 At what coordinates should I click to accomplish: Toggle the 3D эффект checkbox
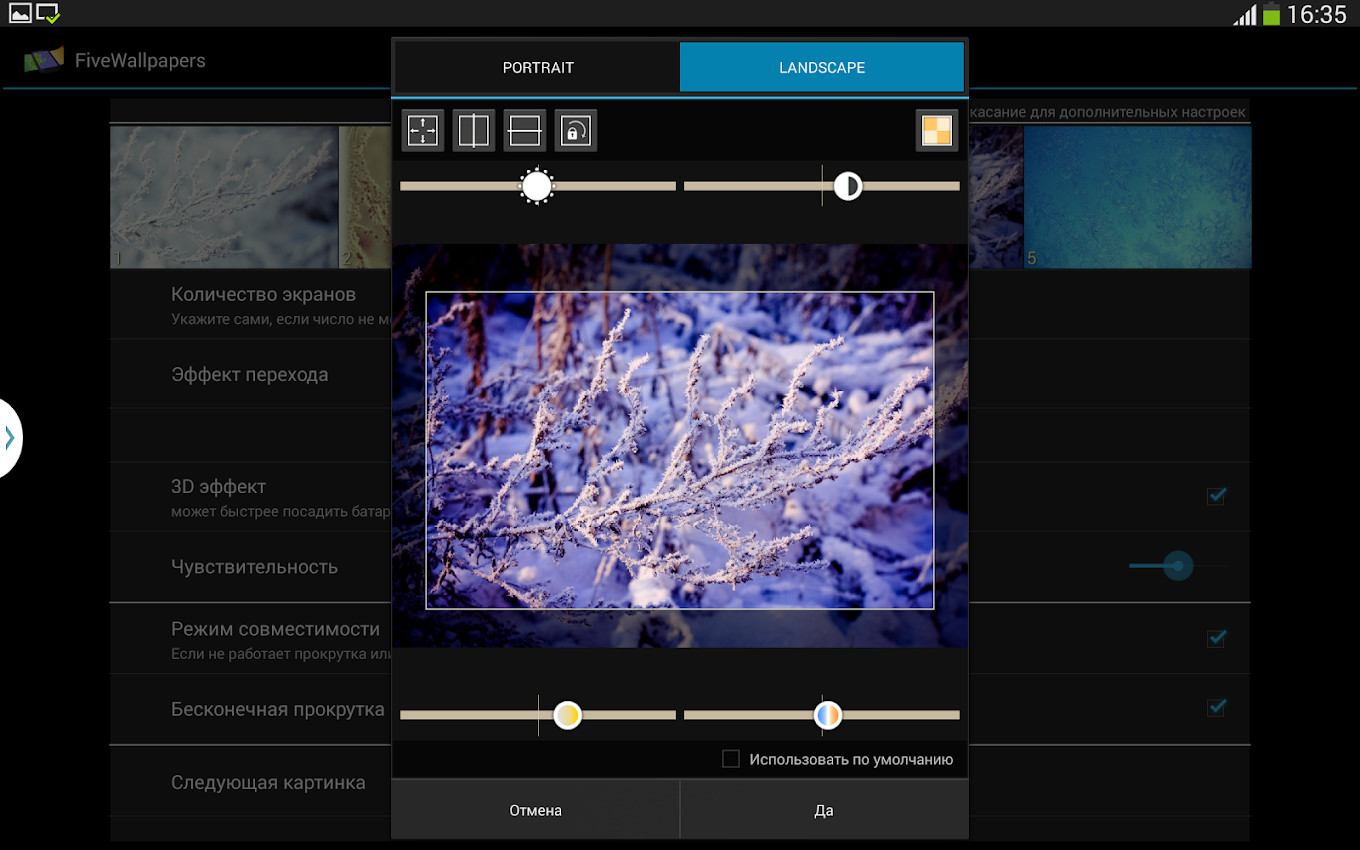click(x=1216, y=496)
